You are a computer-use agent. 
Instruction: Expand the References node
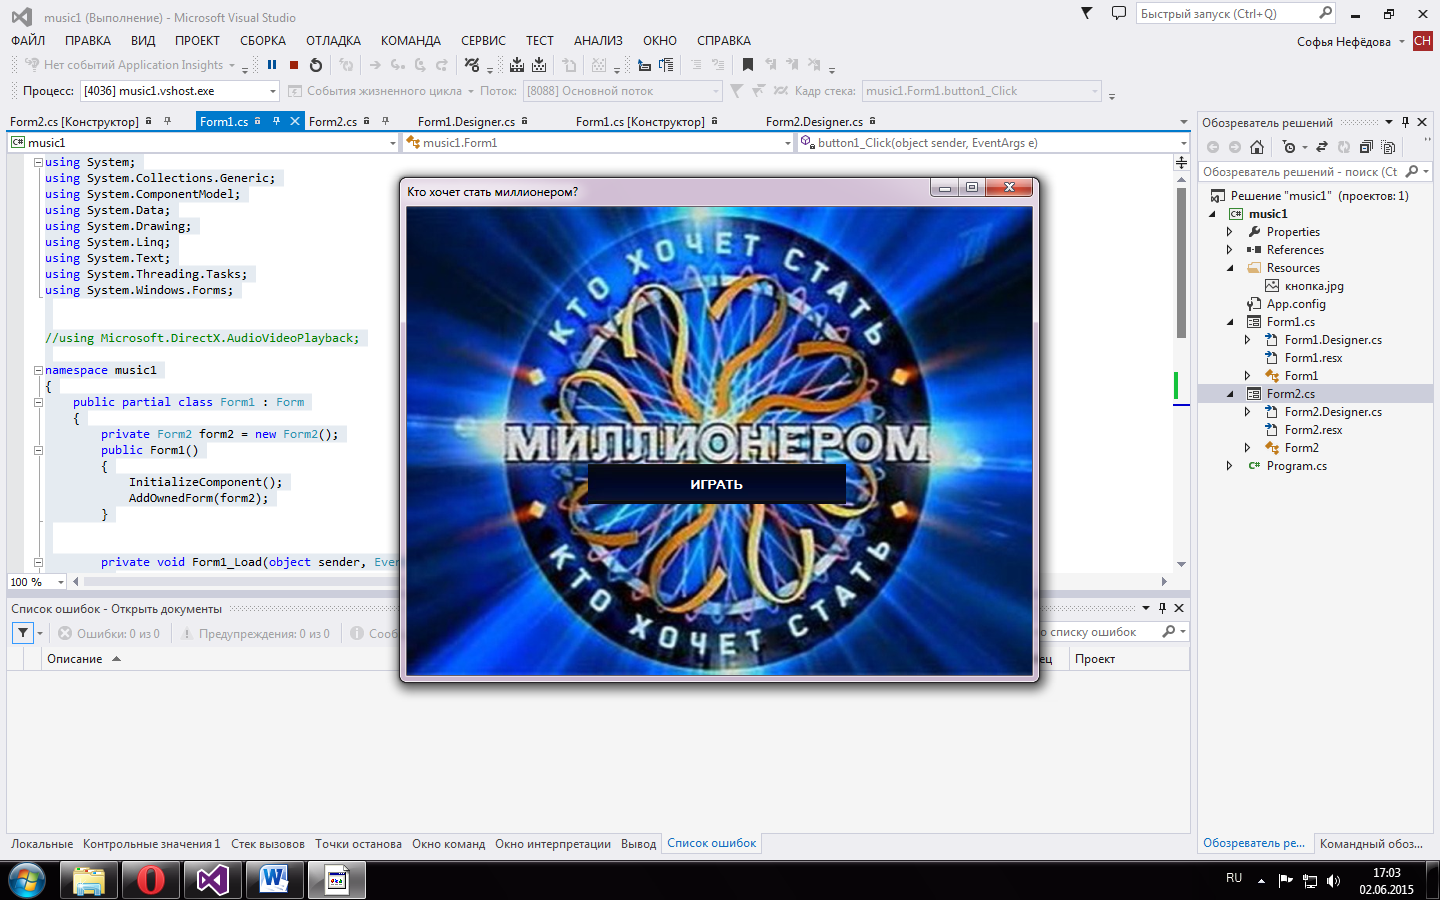(x=1230, y=250)
